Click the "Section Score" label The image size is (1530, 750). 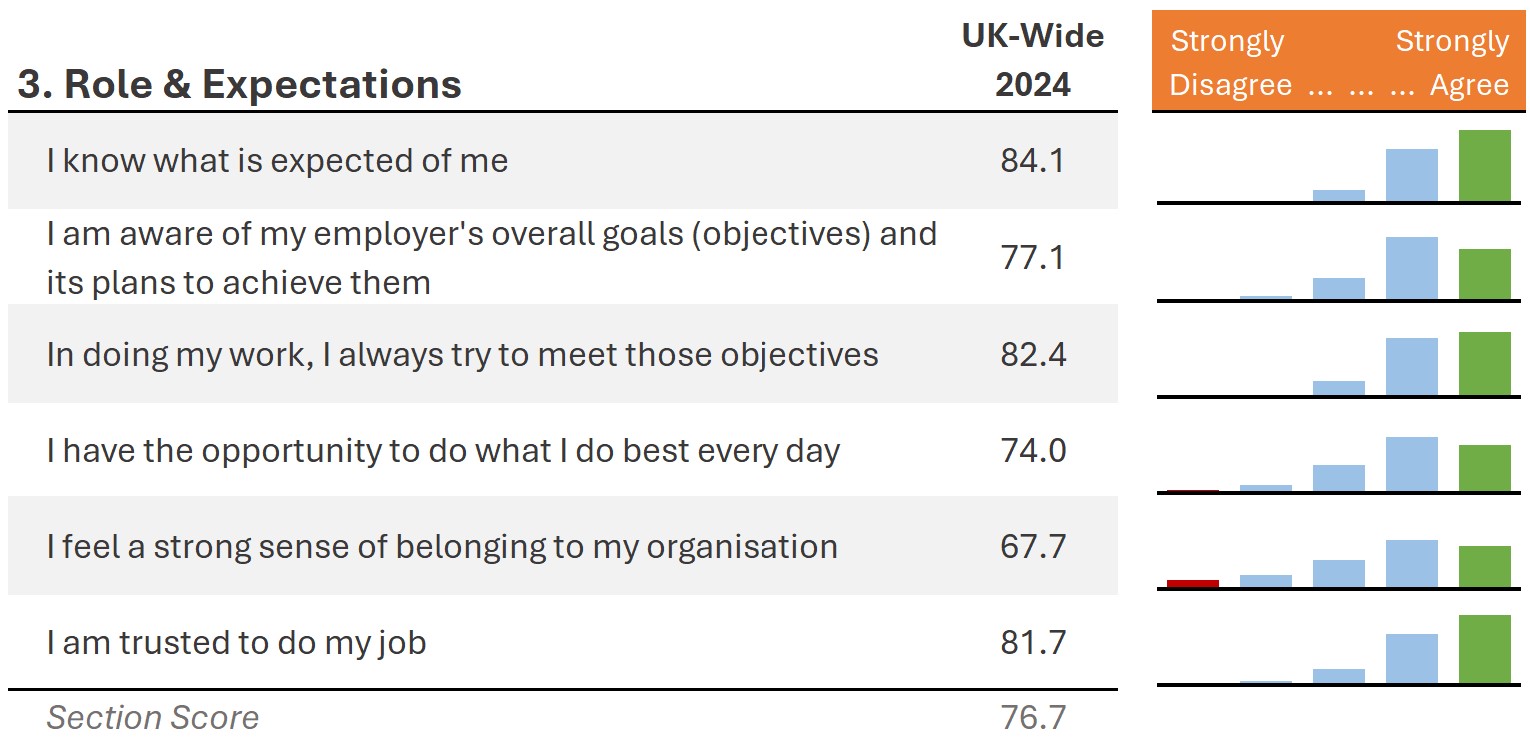click(x=153, y=718)
